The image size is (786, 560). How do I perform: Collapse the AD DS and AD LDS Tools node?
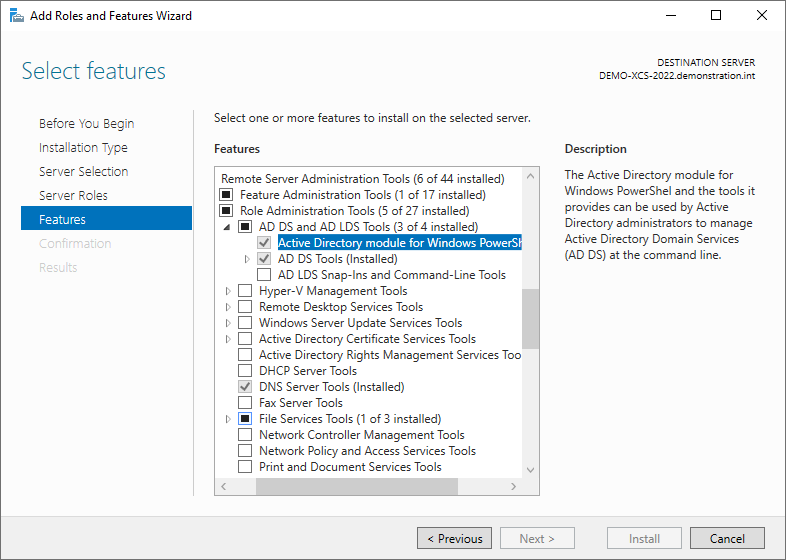pyautogui.click(x=229, y=227)
